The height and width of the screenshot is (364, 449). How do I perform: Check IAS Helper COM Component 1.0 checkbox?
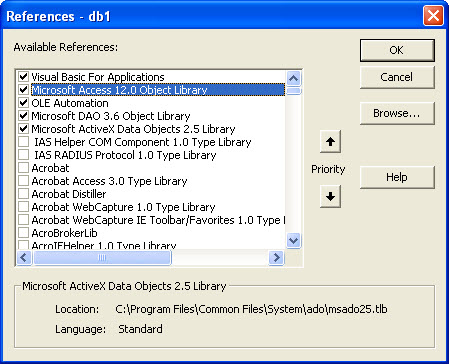[x=23, y=142]
